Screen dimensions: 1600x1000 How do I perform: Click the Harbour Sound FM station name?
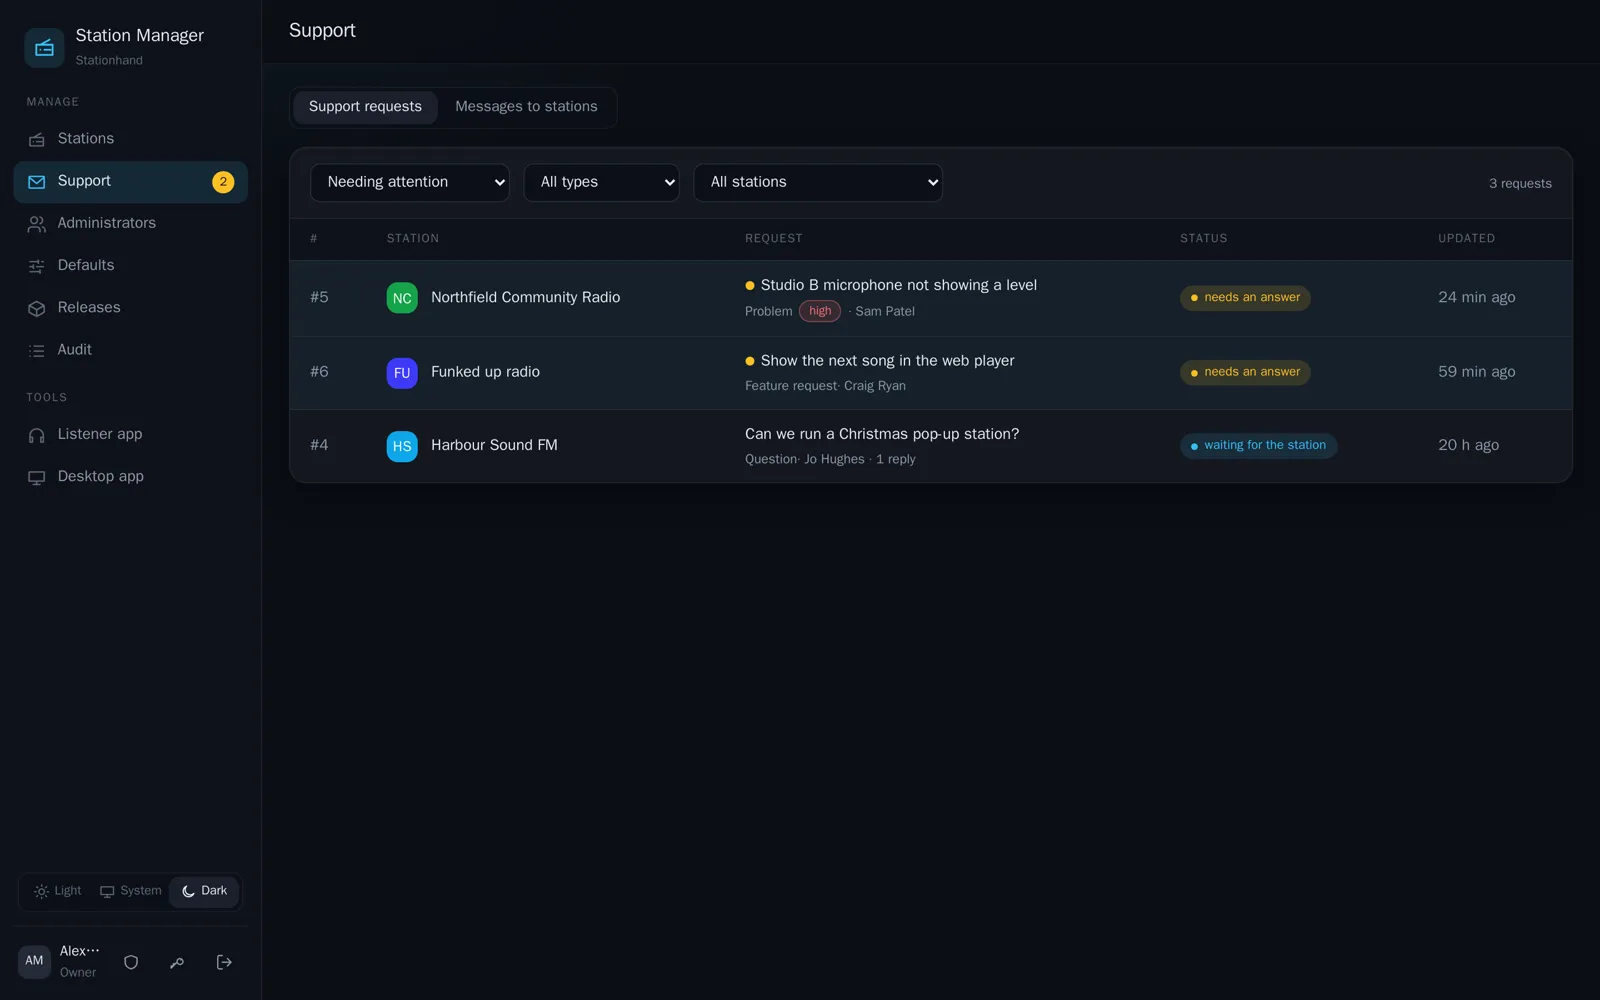[495, 446]
